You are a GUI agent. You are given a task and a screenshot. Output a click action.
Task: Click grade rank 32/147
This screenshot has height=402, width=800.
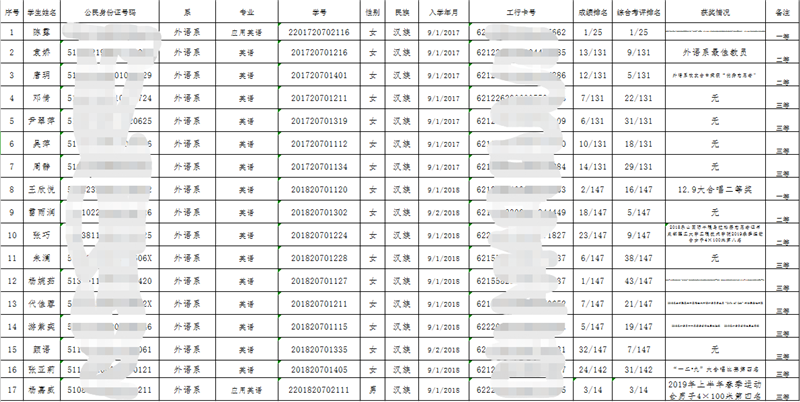(x=592, y=349)
